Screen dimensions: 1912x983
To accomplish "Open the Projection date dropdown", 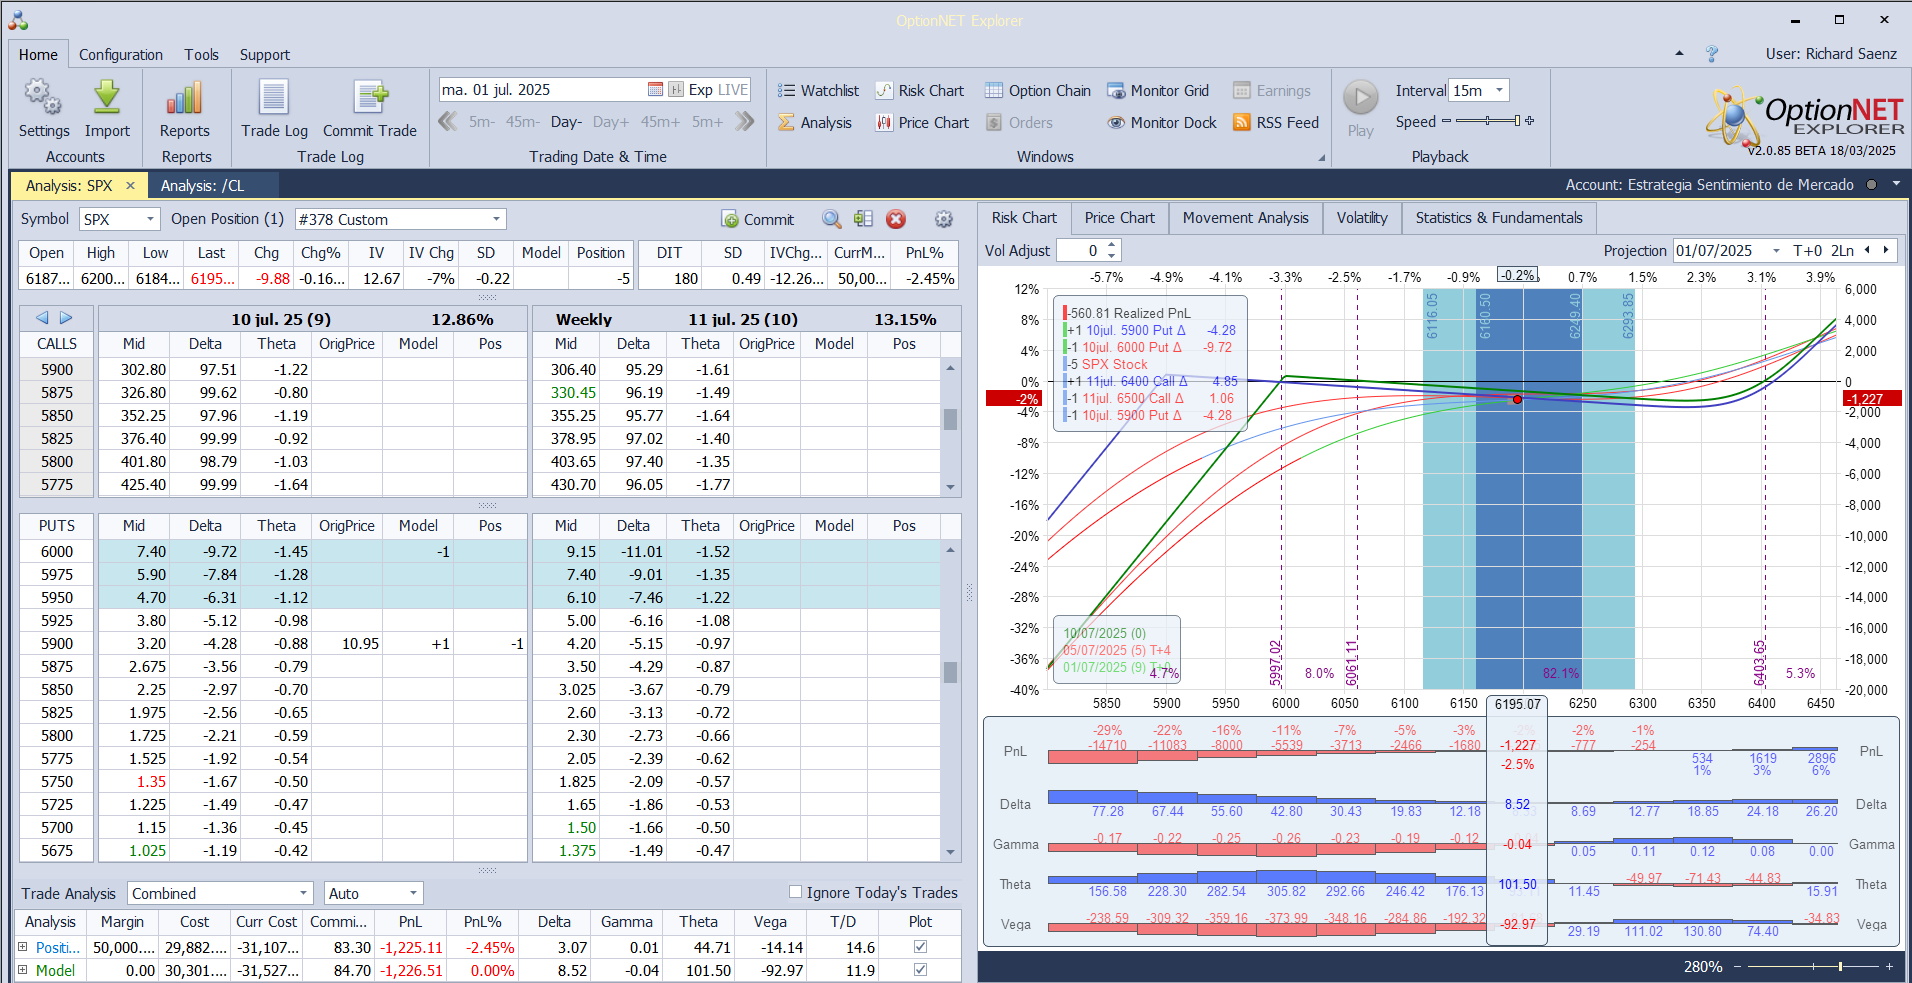I will tap(1776, 251).
